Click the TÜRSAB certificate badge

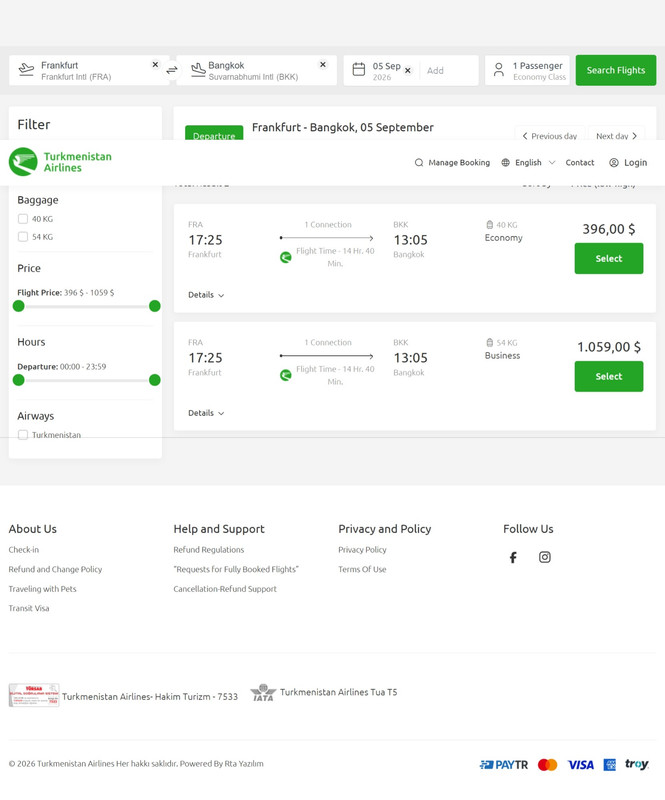tap(34, 695)
